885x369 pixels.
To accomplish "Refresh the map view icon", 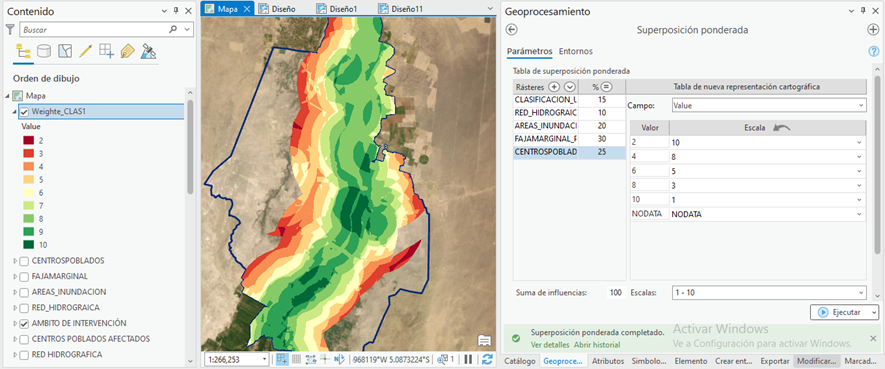I will 487,359.
